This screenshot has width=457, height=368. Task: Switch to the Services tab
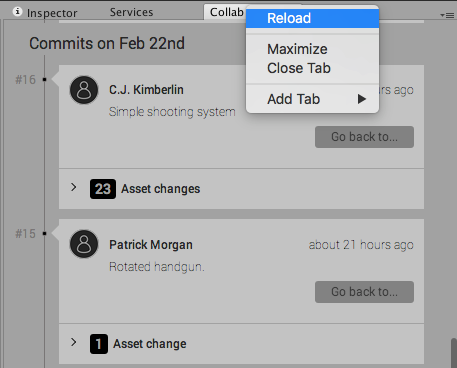pos(132,12)
